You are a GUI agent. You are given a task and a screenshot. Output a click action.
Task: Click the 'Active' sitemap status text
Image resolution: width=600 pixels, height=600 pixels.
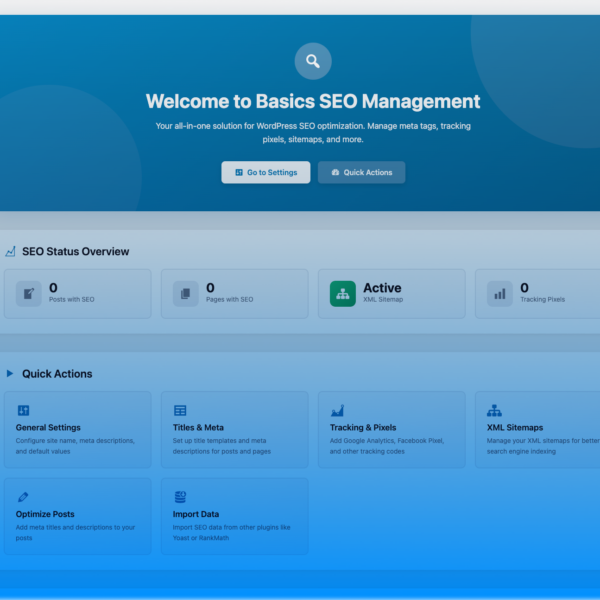pos(382,288)
